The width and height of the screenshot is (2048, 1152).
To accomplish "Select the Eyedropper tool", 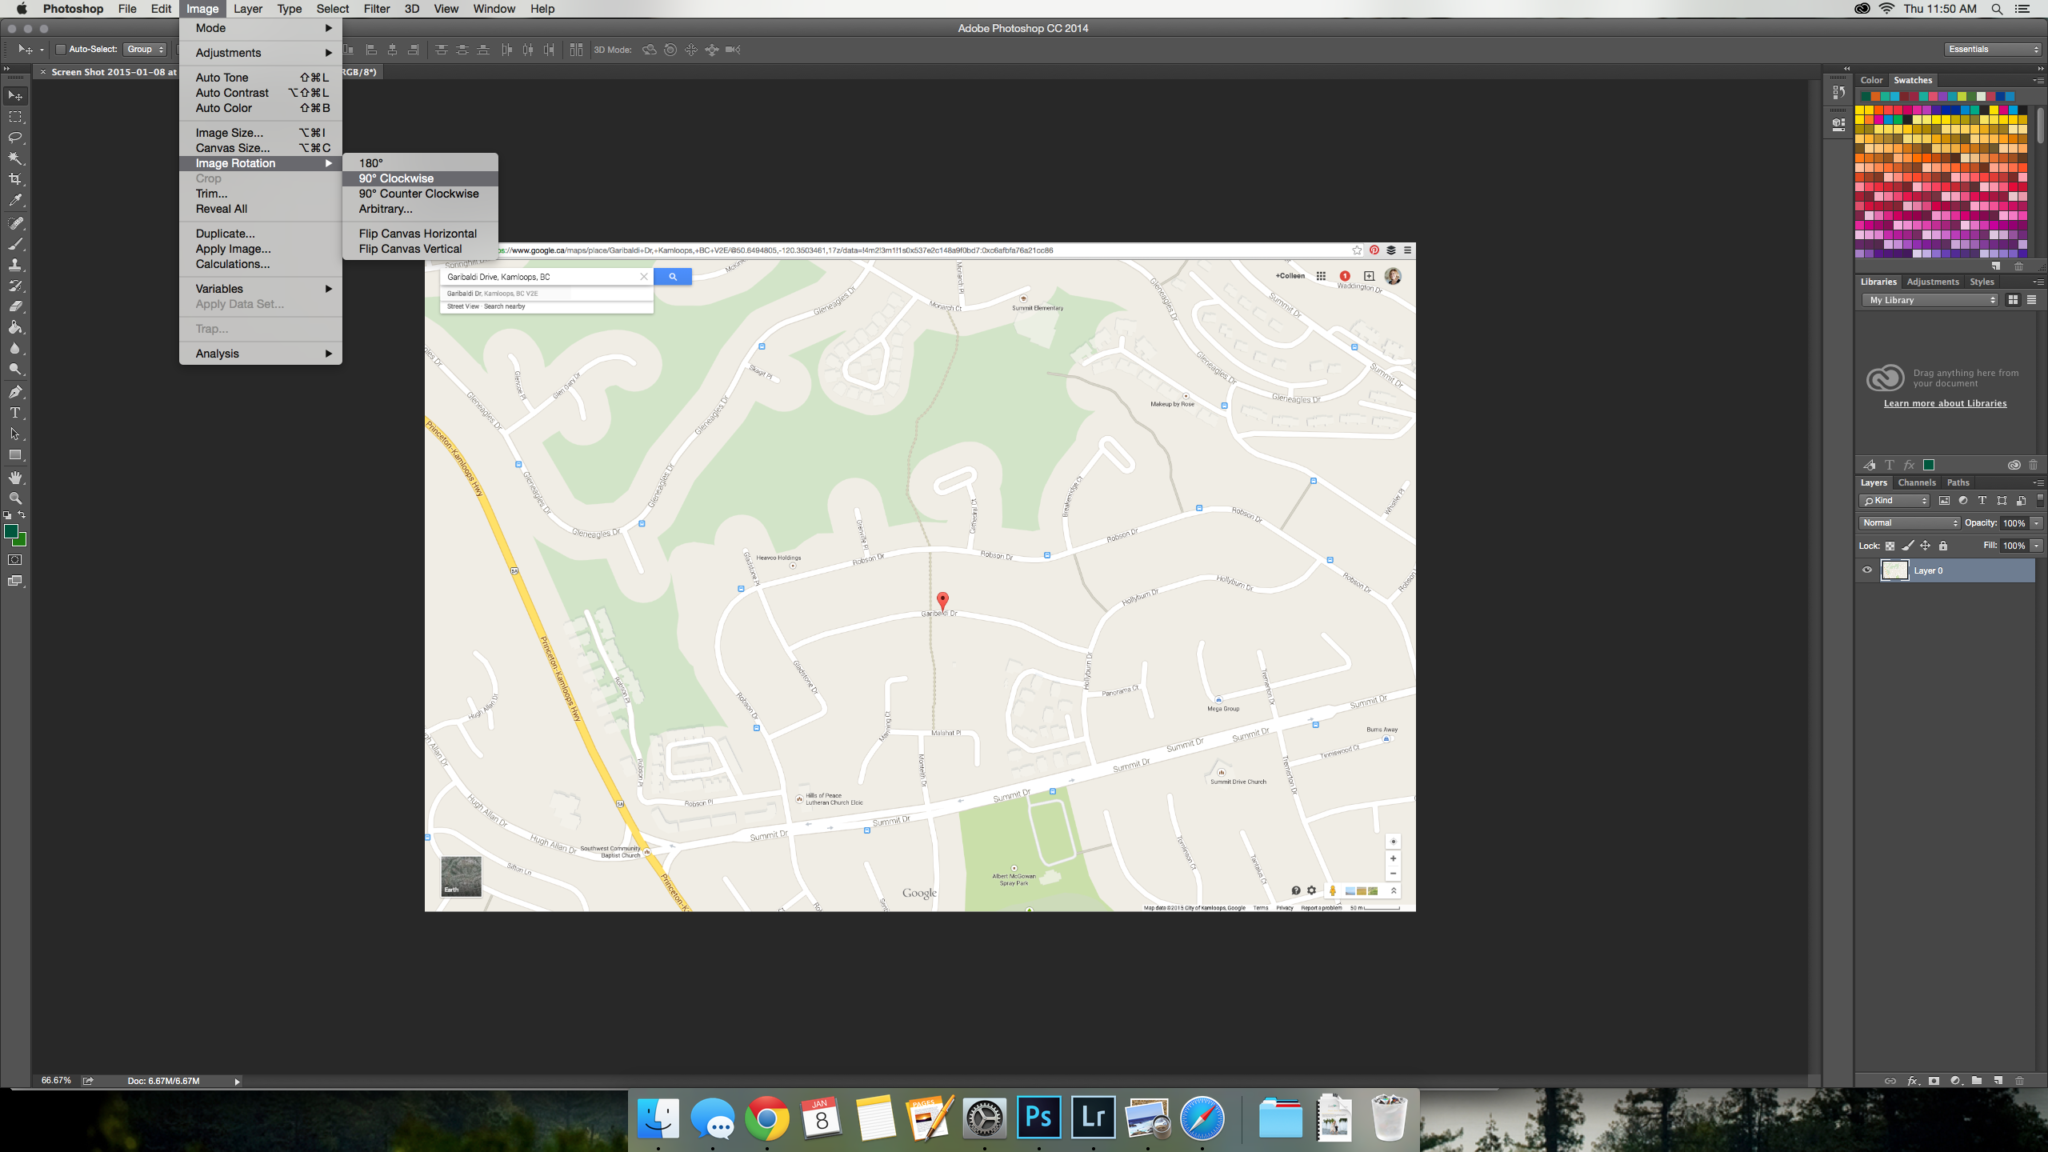I will click(x=15, y=200).
